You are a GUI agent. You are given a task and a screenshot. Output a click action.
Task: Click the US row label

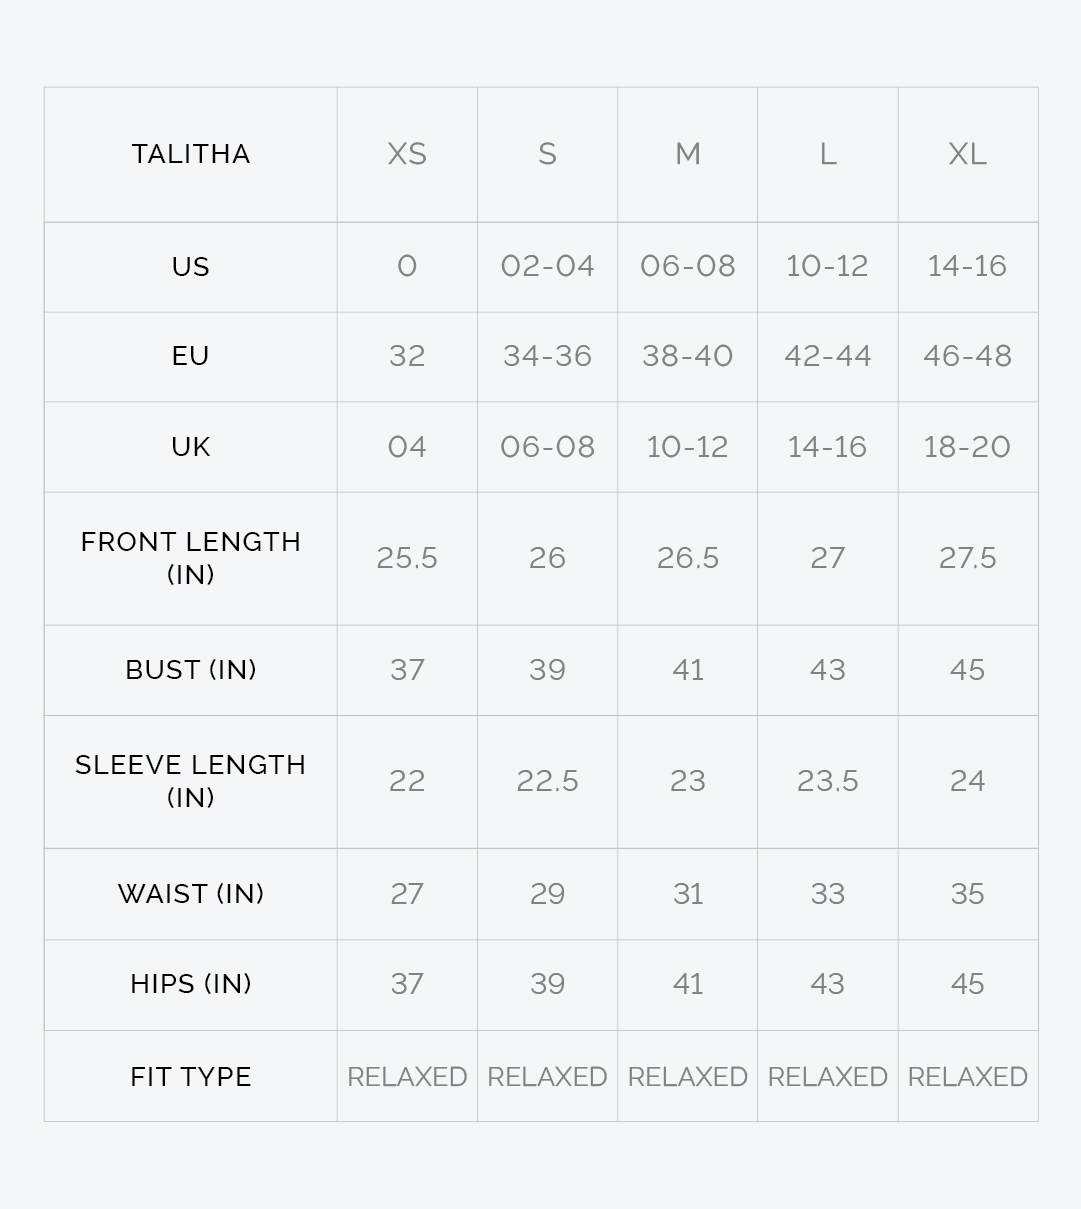[191, 267]
